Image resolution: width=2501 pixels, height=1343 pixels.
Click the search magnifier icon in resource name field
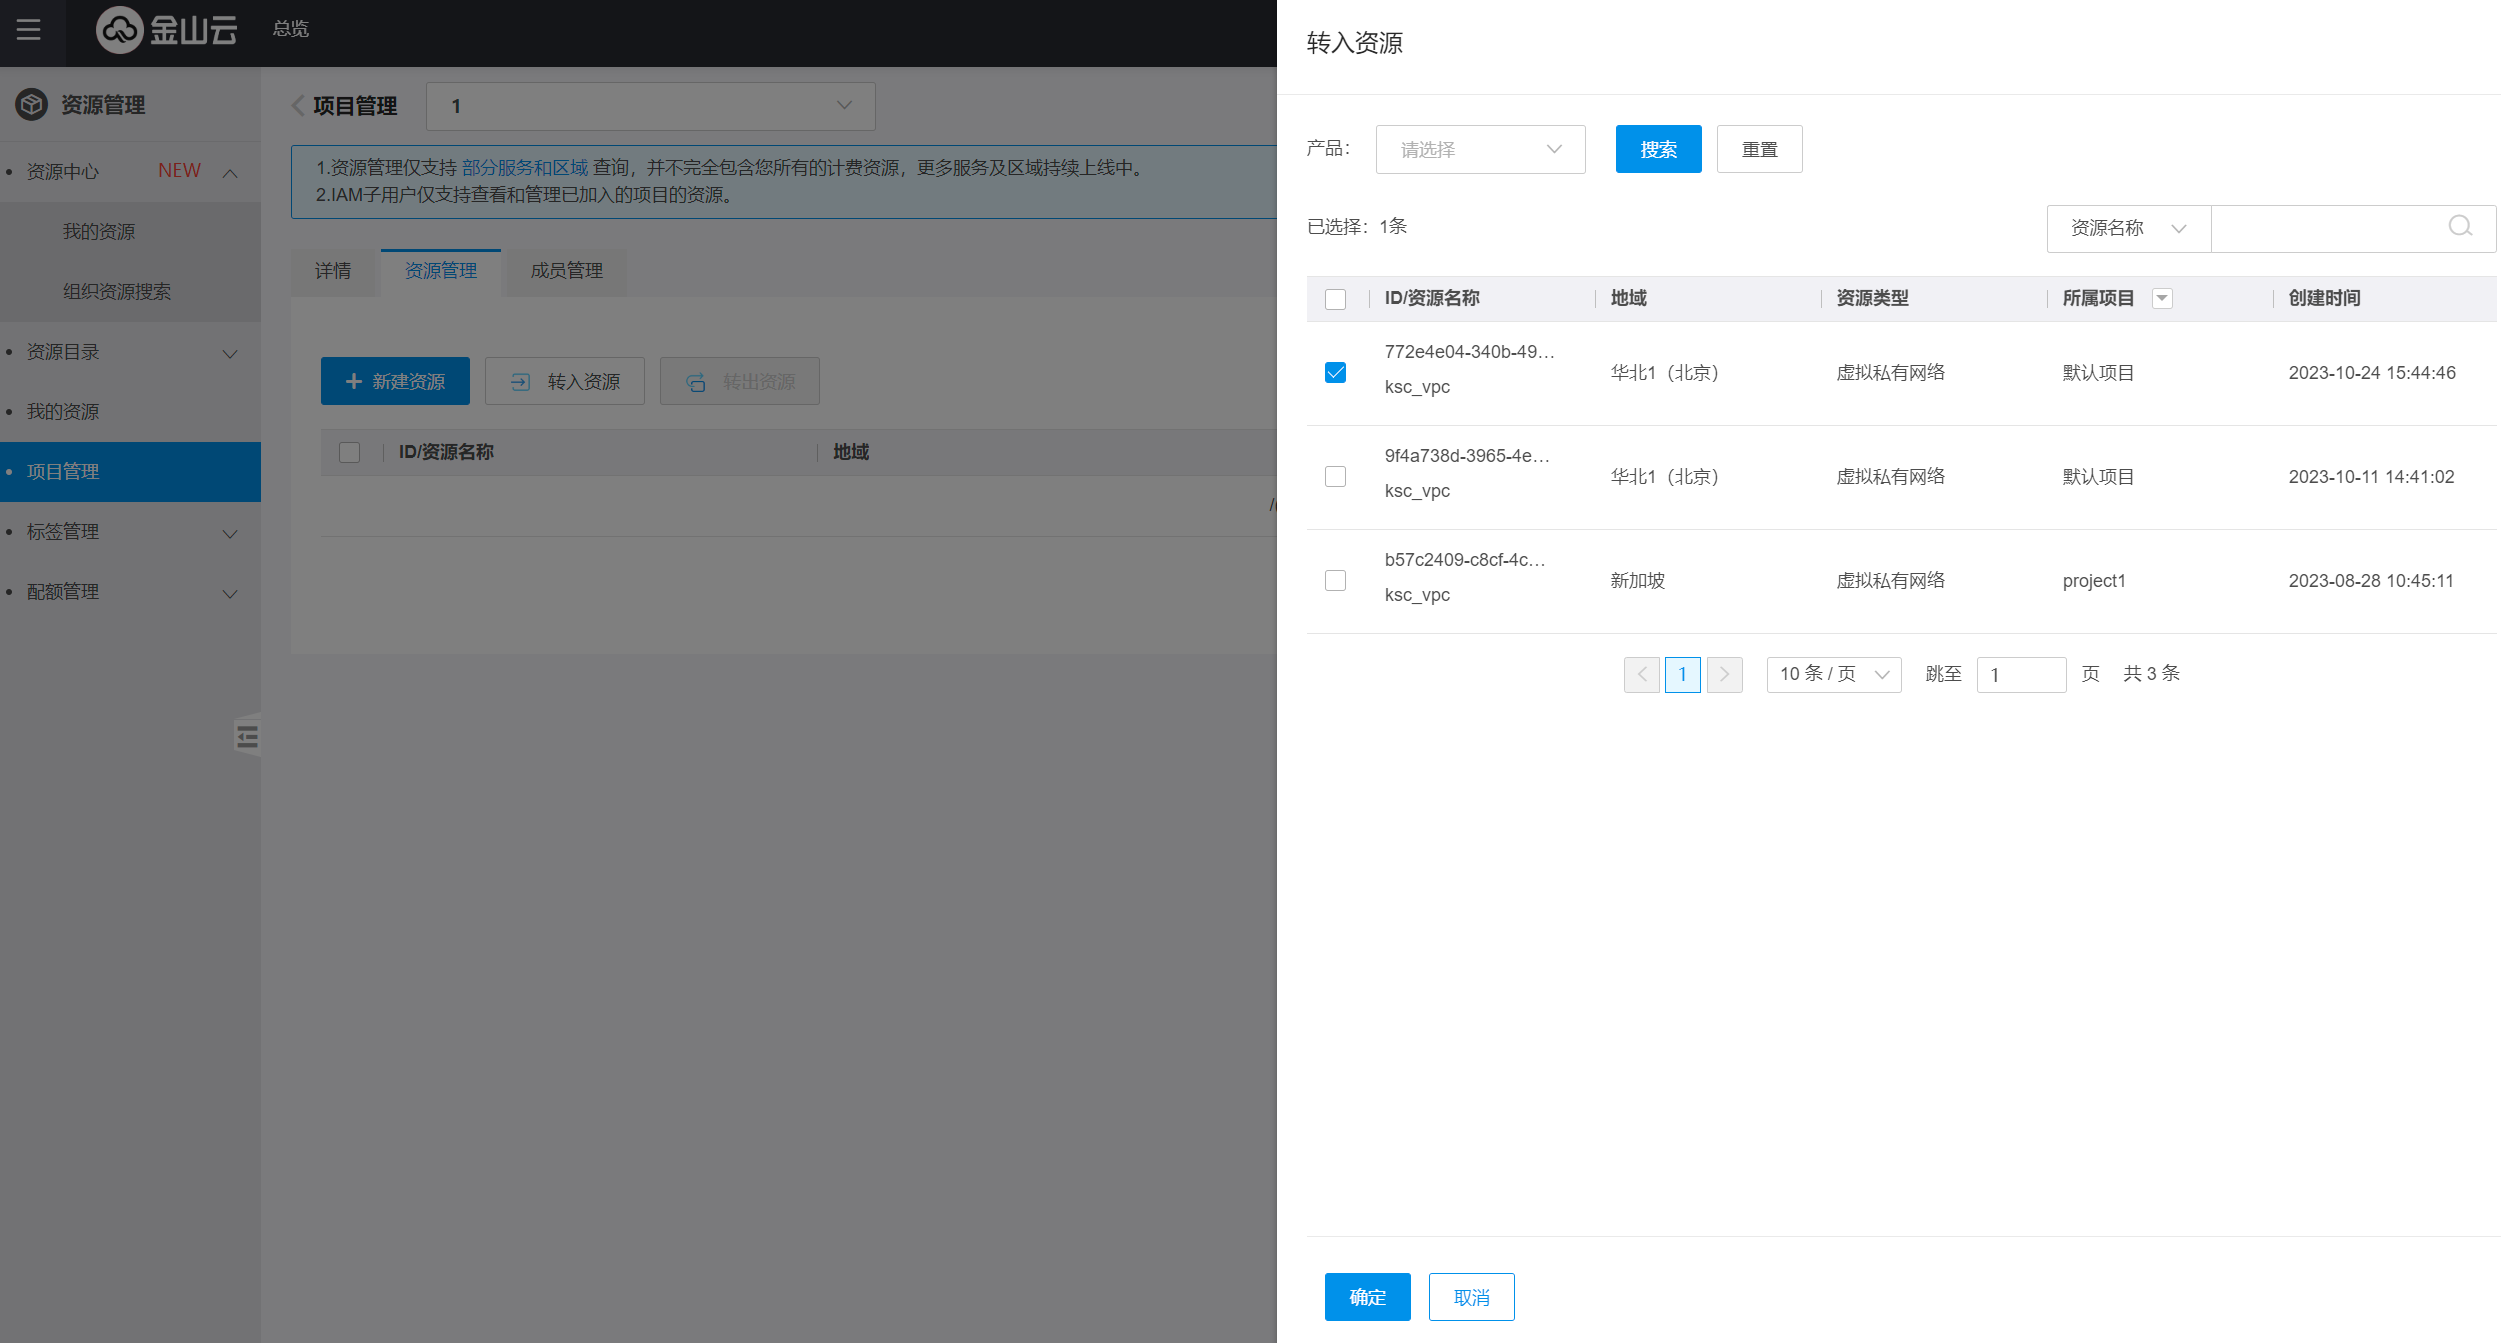(x=2460, y=227)
